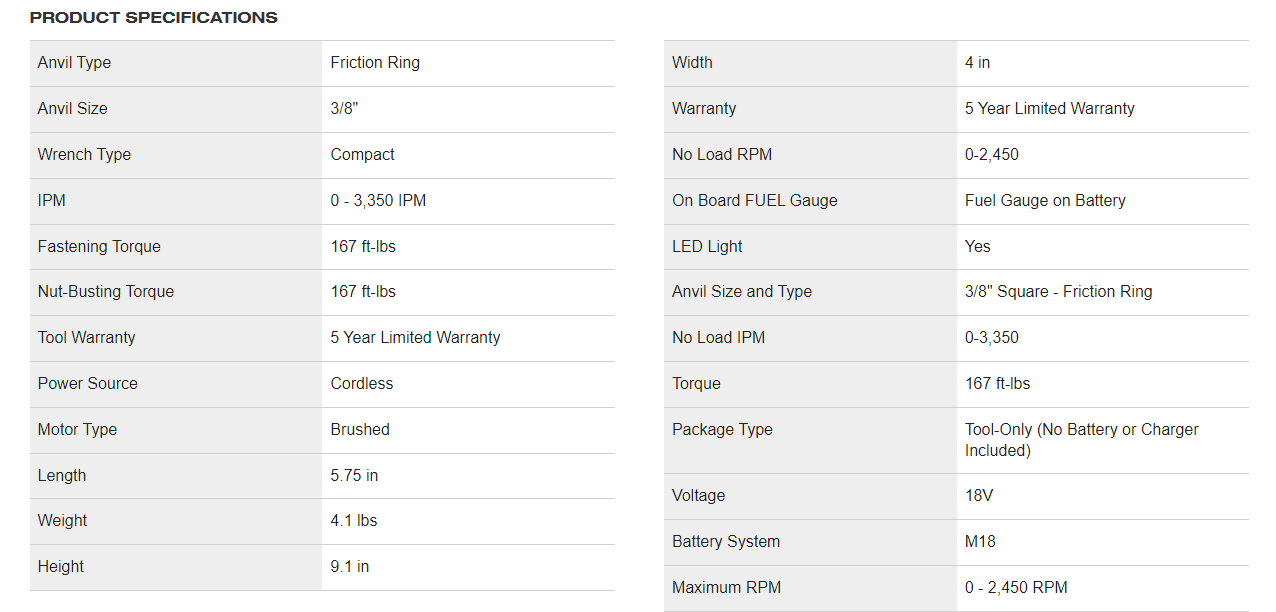Click the 18V voltage value
This screenshot has height=612, width=1276.
point(979,496)
